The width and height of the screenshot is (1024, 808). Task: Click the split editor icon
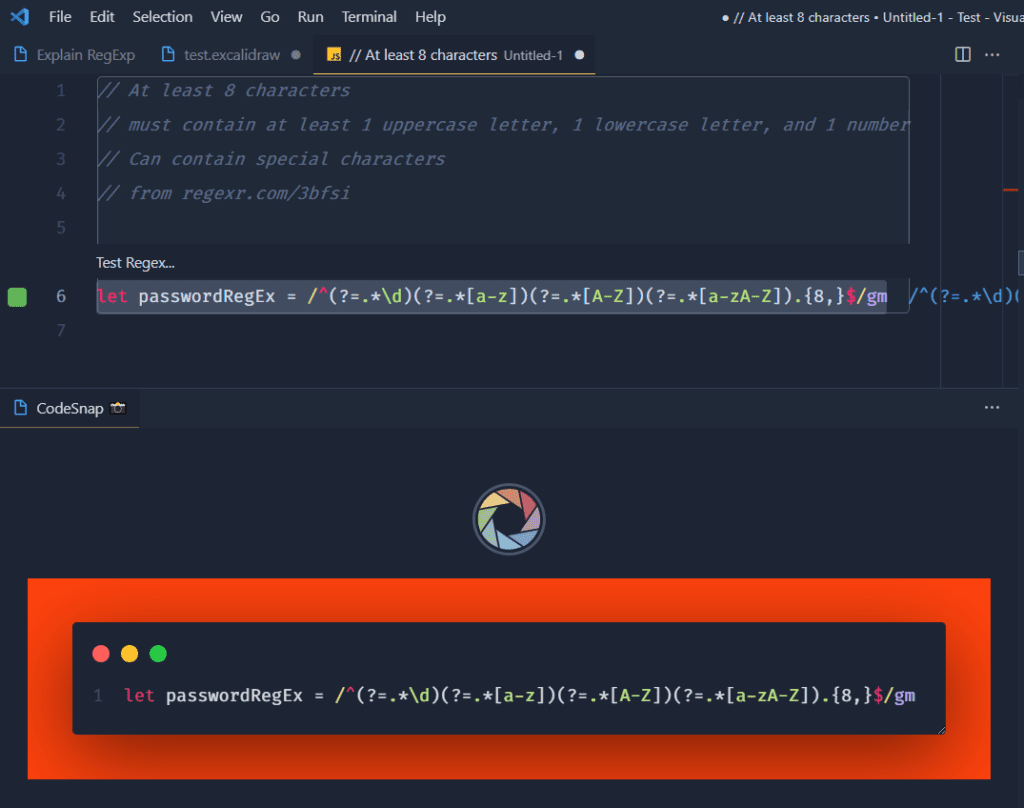pyautogui.click(x=962, y=55)
